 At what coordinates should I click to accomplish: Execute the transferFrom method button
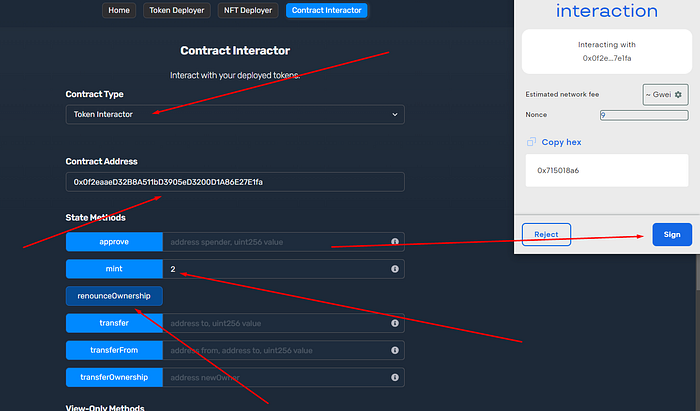[114, 350]
